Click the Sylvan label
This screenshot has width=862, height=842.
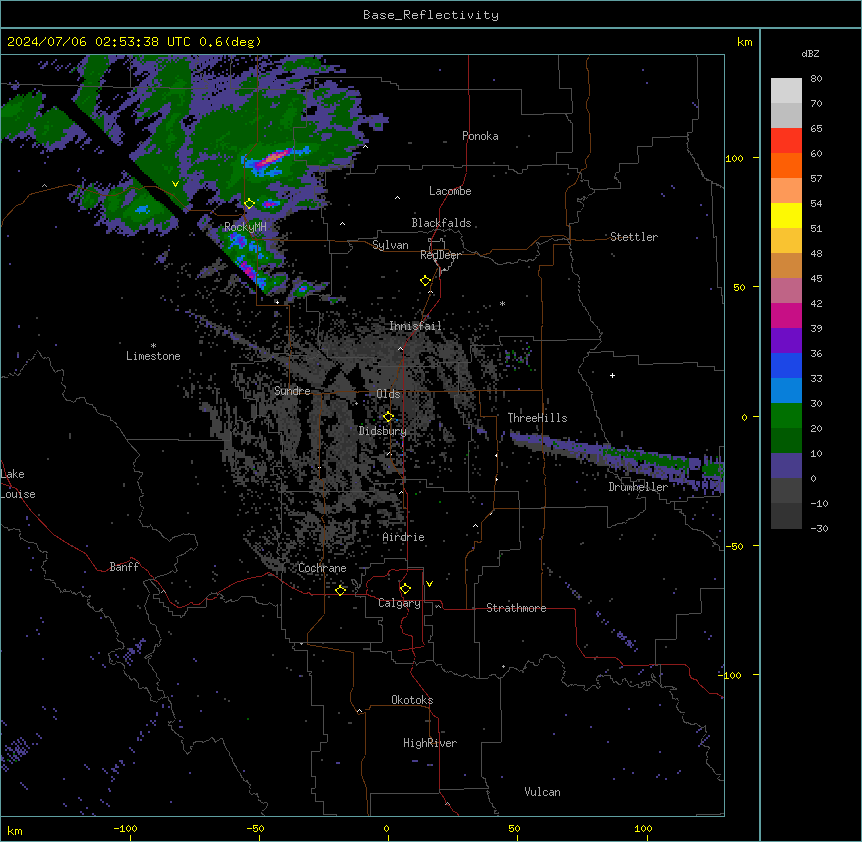point(390,245)
